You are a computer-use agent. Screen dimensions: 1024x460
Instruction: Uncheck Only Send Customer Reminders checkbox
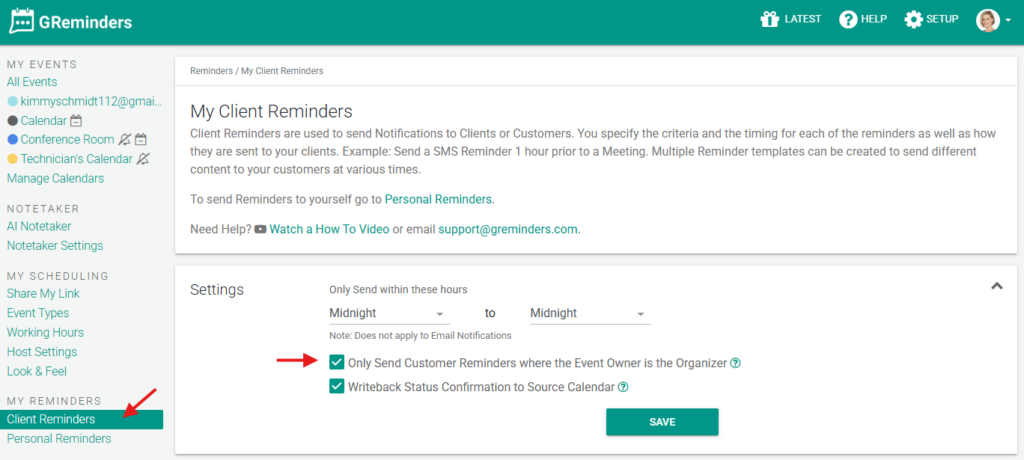(x=337, y=363)
